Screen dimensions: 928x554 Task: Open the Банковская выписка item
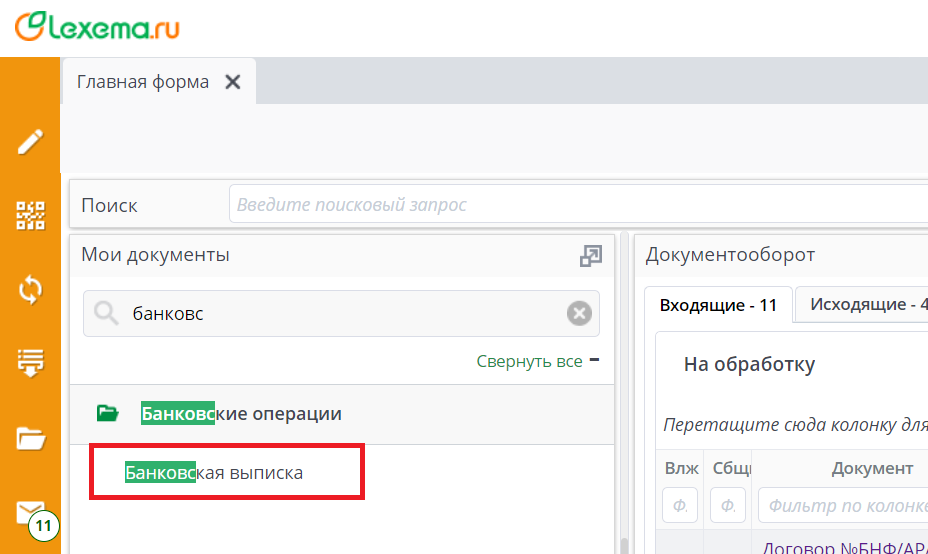click(214, 472)
